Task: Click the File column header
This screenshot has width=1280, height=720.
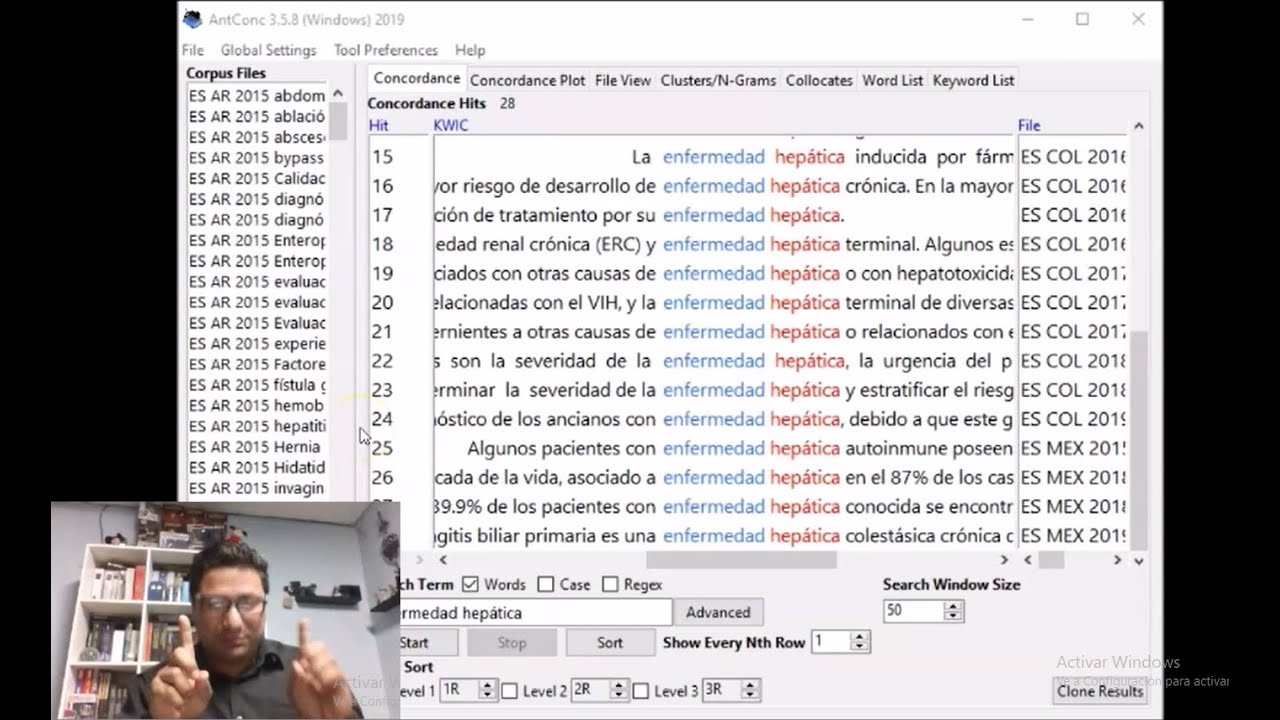Action: tap(1029, 125)
